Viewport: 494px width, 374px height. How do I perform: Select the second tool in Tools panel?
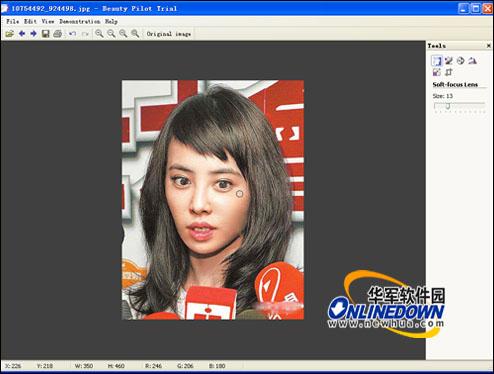click(449, 61)
